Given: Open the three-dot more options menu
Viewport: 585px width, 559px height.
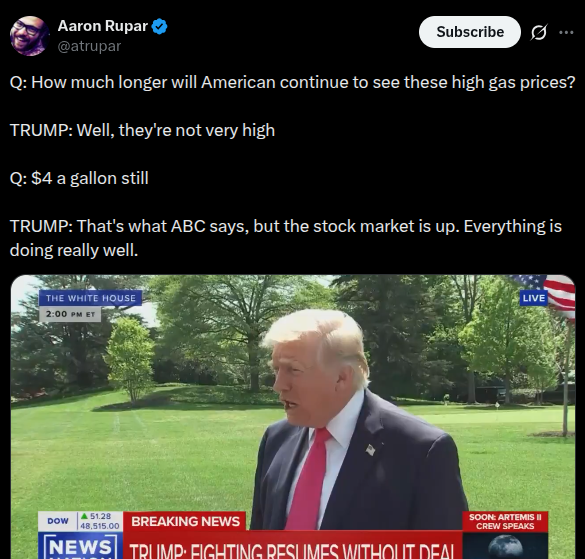Looking at the screenshot, I should click(566, 32).
